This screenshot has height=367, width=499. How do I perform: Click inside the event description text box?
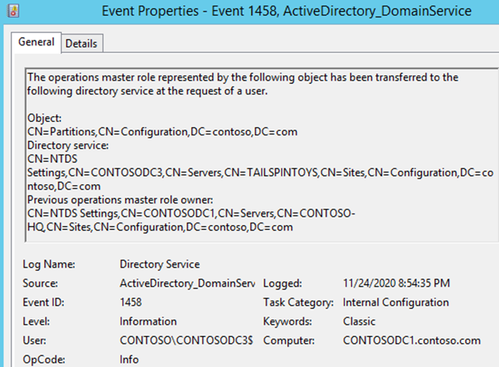262,155
